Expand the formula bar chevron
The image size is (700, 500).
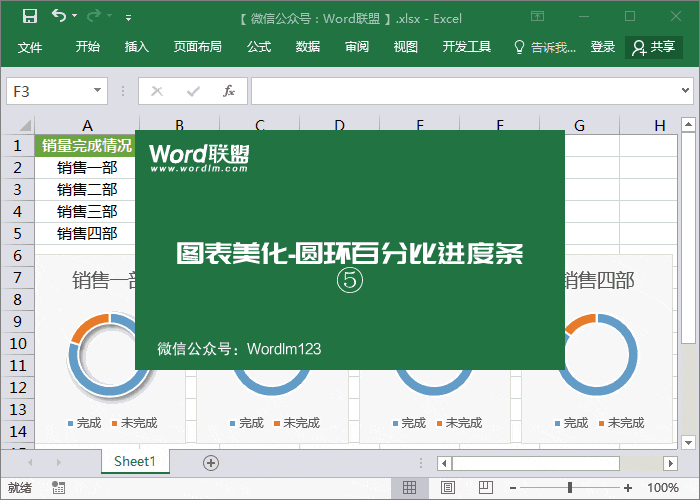(x=686, y=91)
